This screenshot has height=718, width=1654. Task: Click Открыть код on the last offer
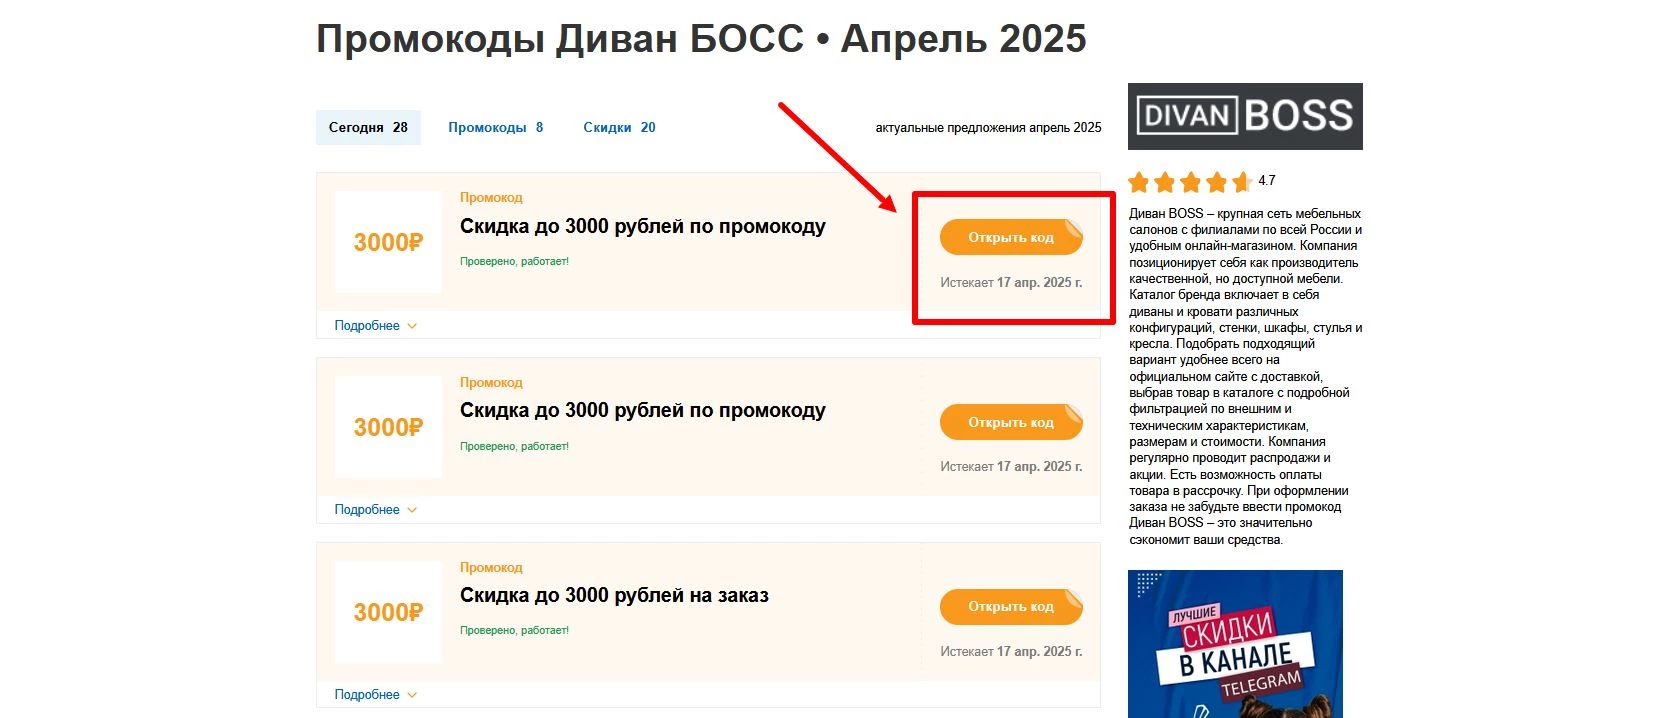1011,607
